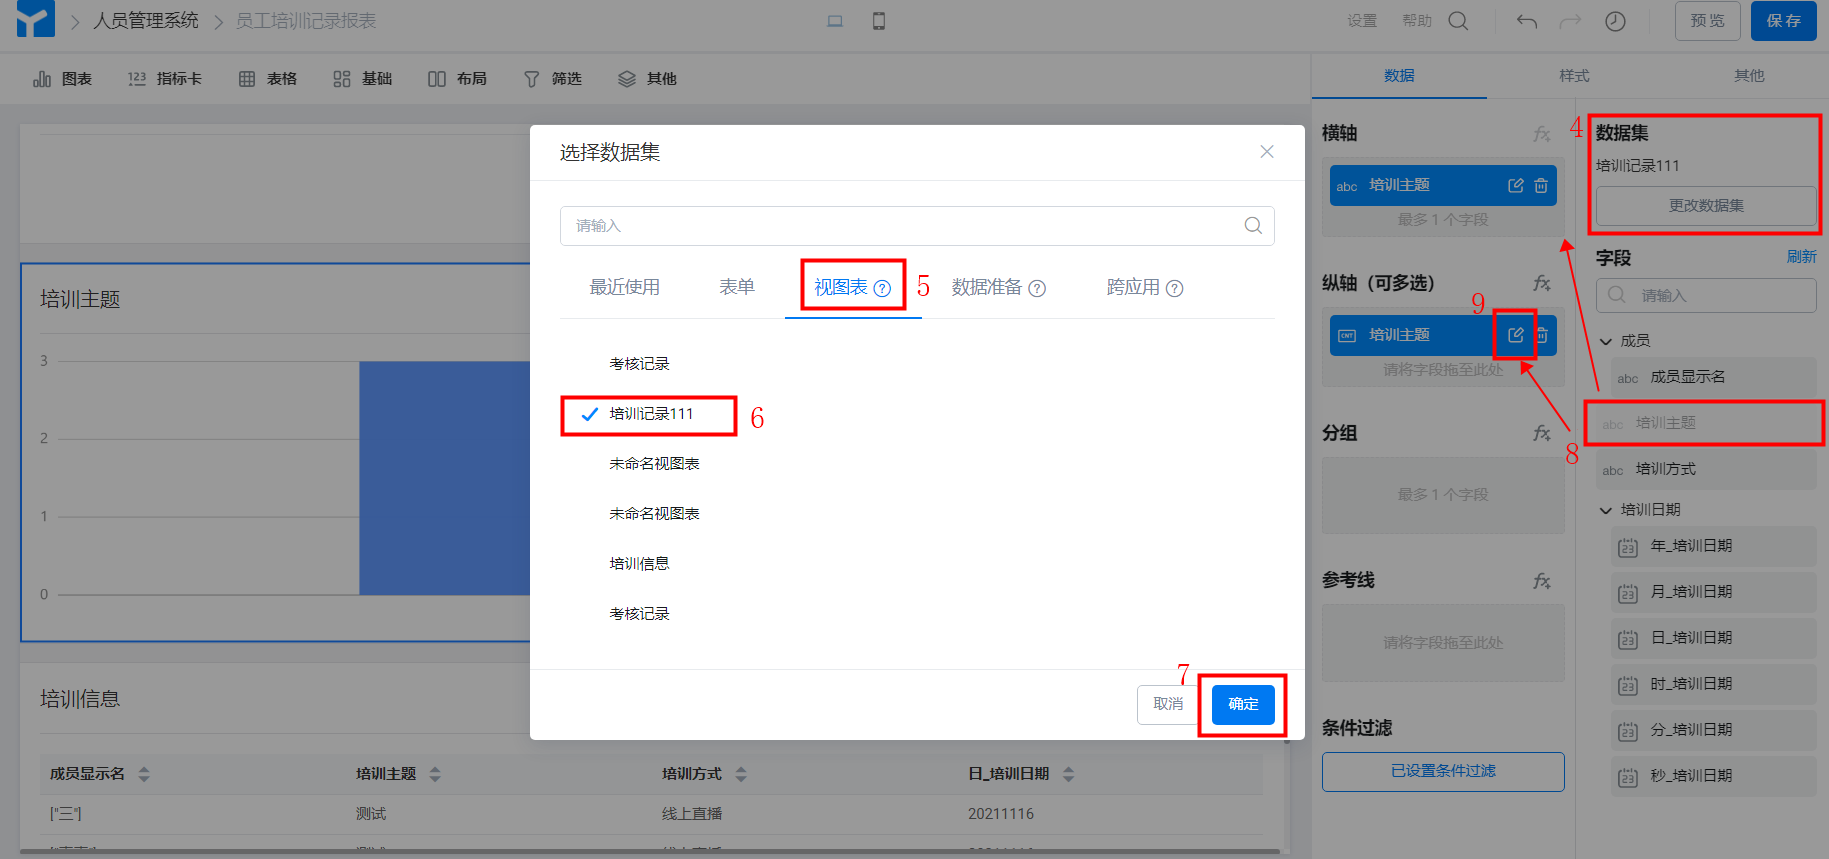This screenshot has width=1829, height=859.
Task: Select the 月_培训日期 field
Action: click(x=1714, y=592)
